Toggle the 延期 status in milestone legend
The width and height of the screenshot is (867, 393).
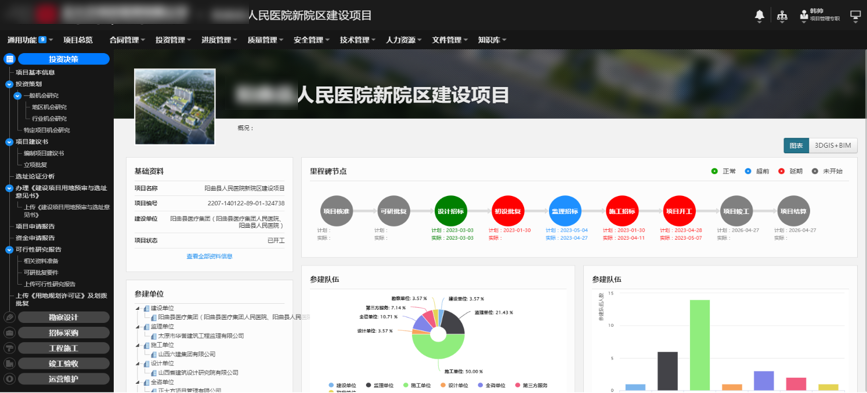tap(790, 171)
